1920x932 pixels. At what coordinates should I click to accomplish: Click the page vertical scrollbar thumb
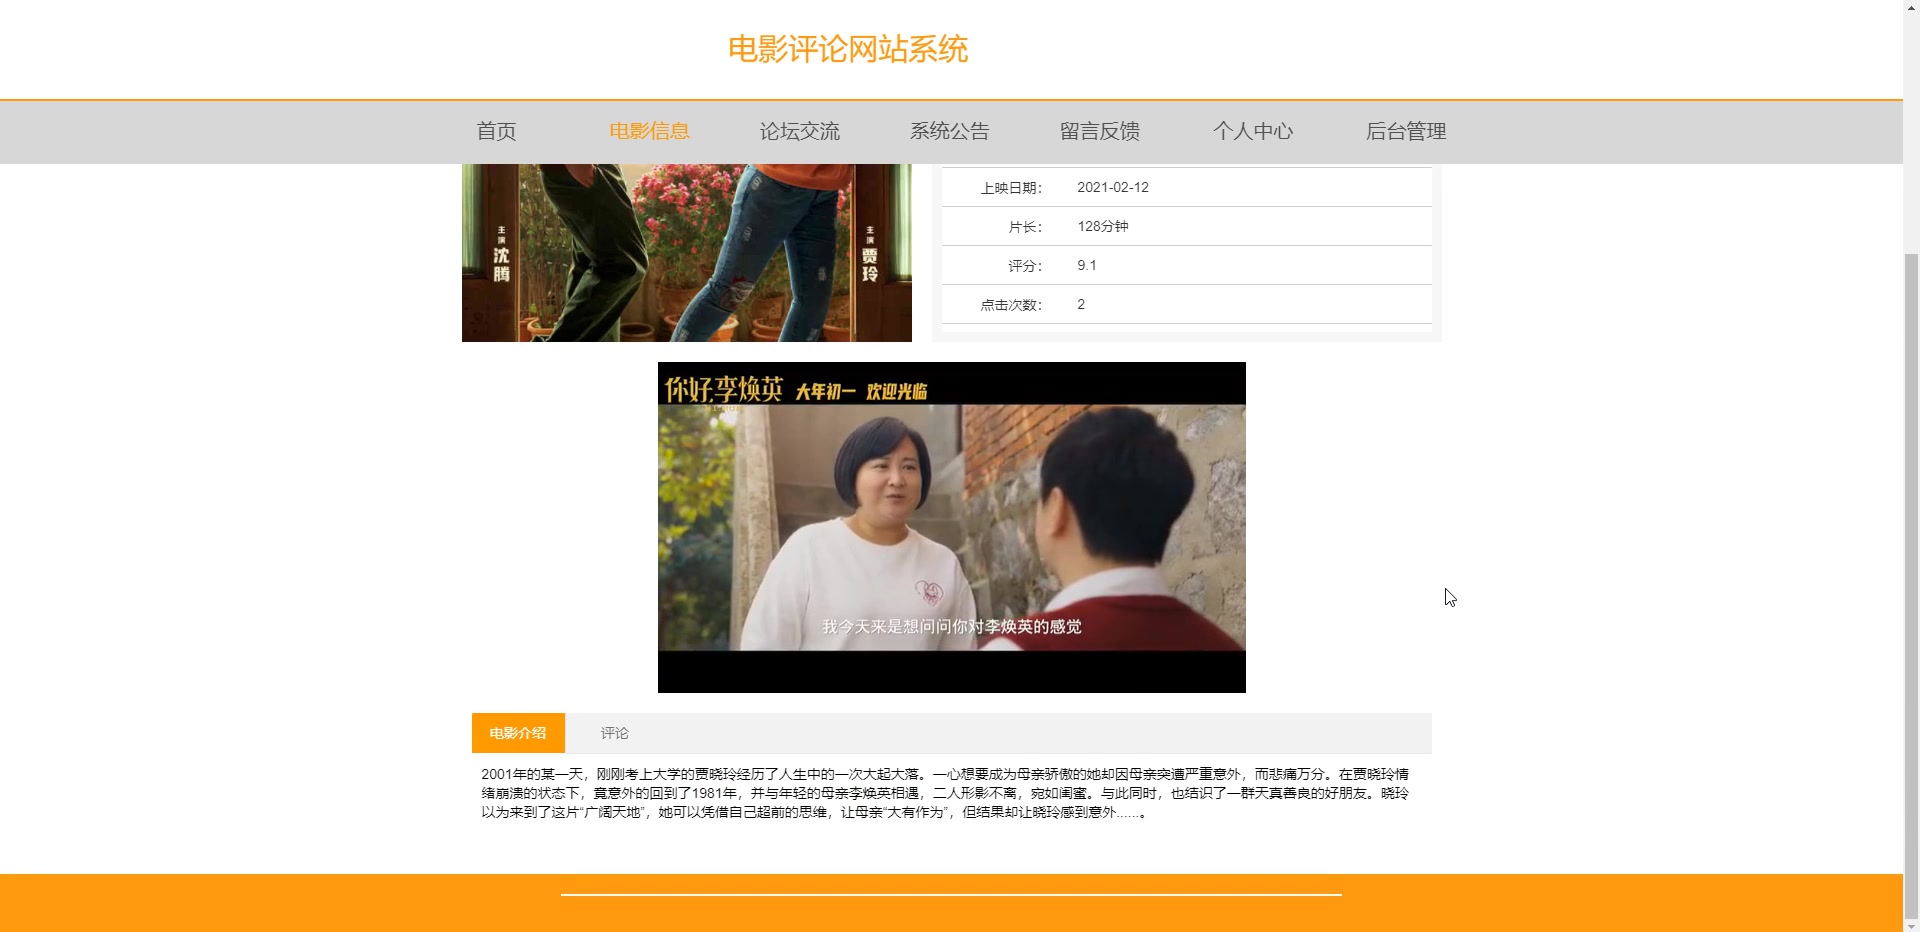(x=1911, y=585)
